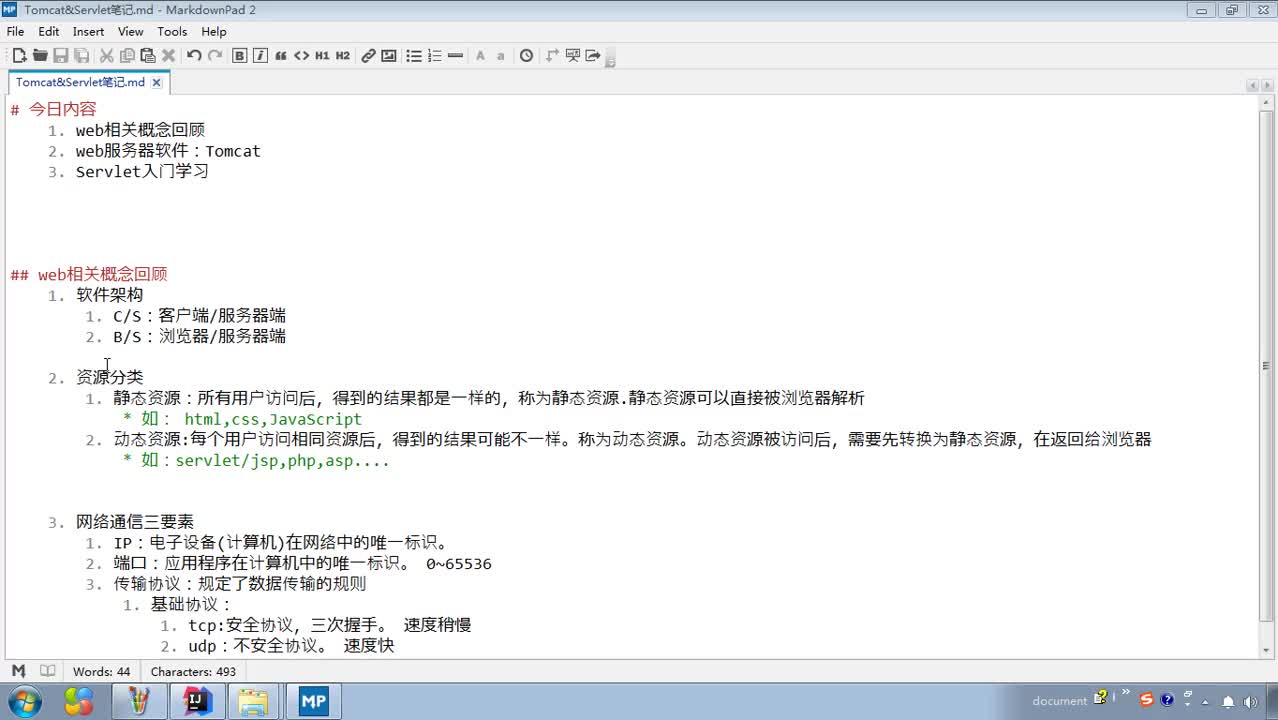This screenshot has width=1278, height=720.
Task: Click the line '* 如： html,css,JavaScript'
Action: click(242, 419)
